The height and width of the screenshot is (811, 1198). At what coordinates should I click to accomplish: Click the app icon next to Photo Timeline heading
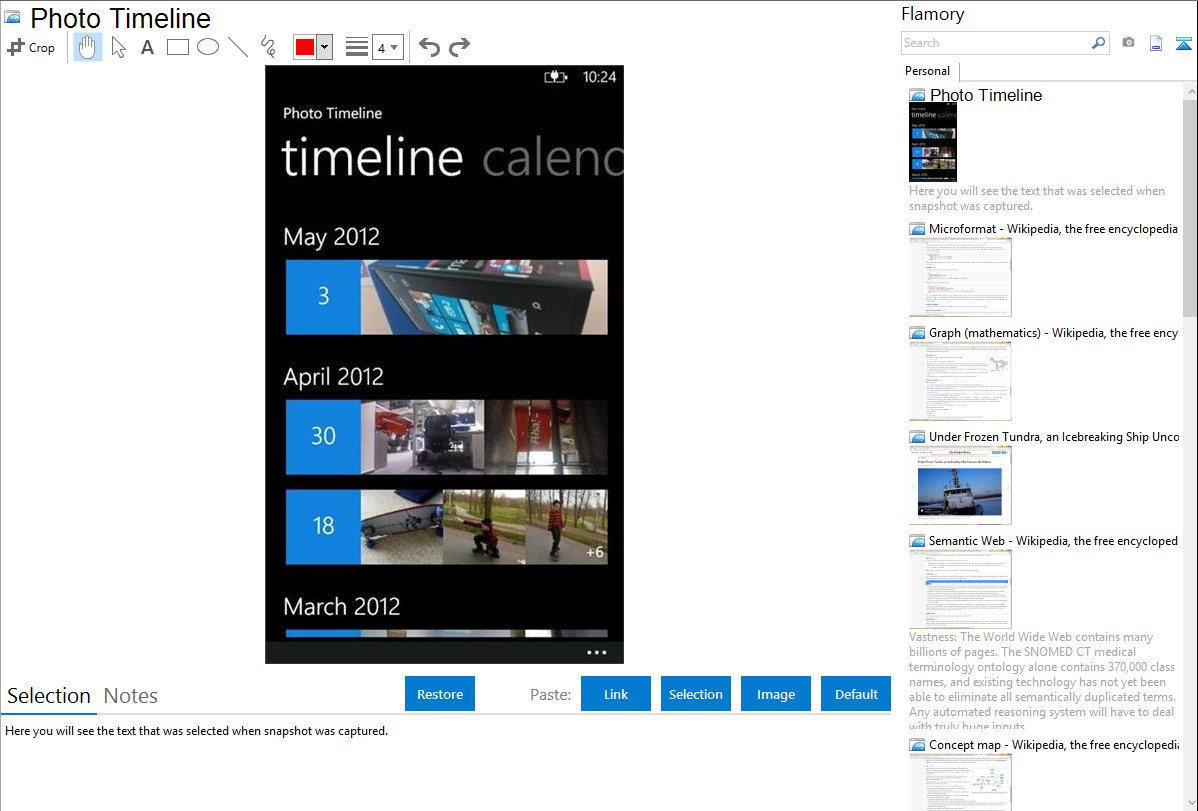tap(13, 17)
